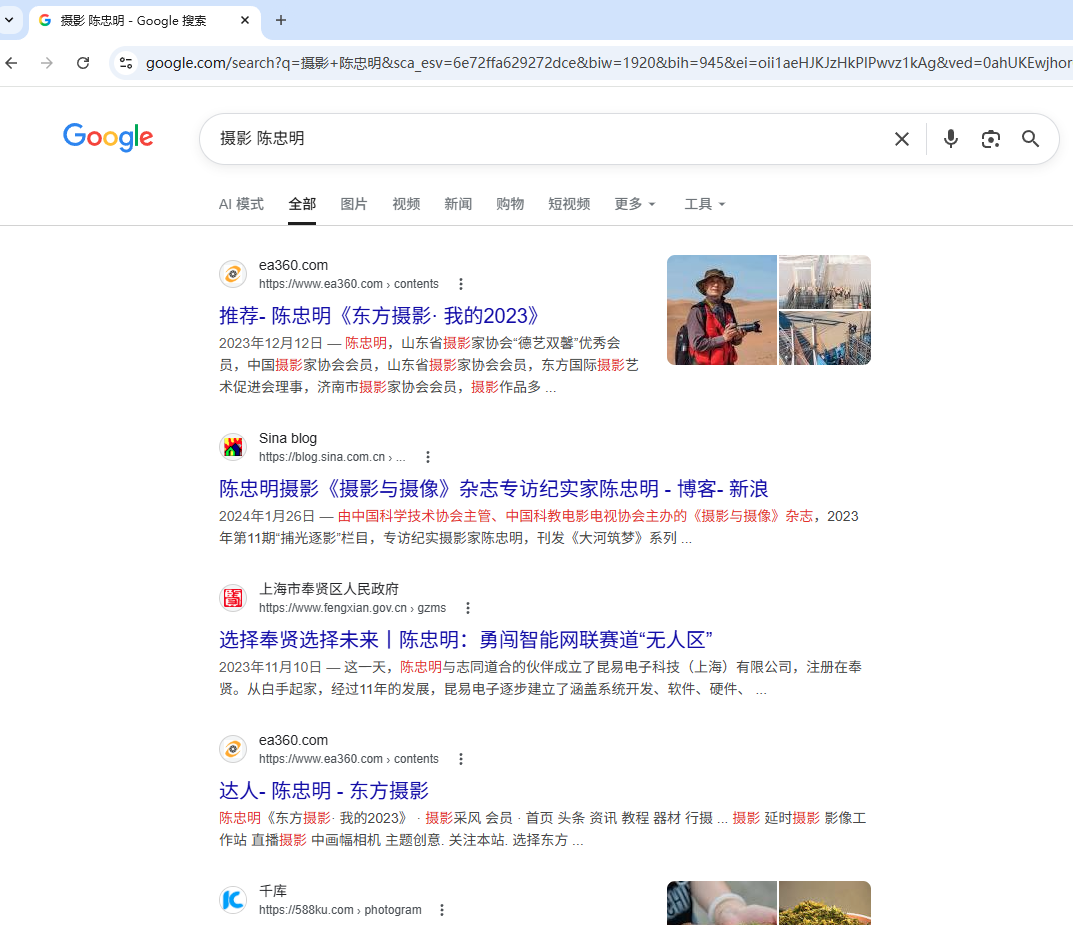Click the reload page icon
The width and height of the screenshot is (1073, 925).
(x=83, y=62)
